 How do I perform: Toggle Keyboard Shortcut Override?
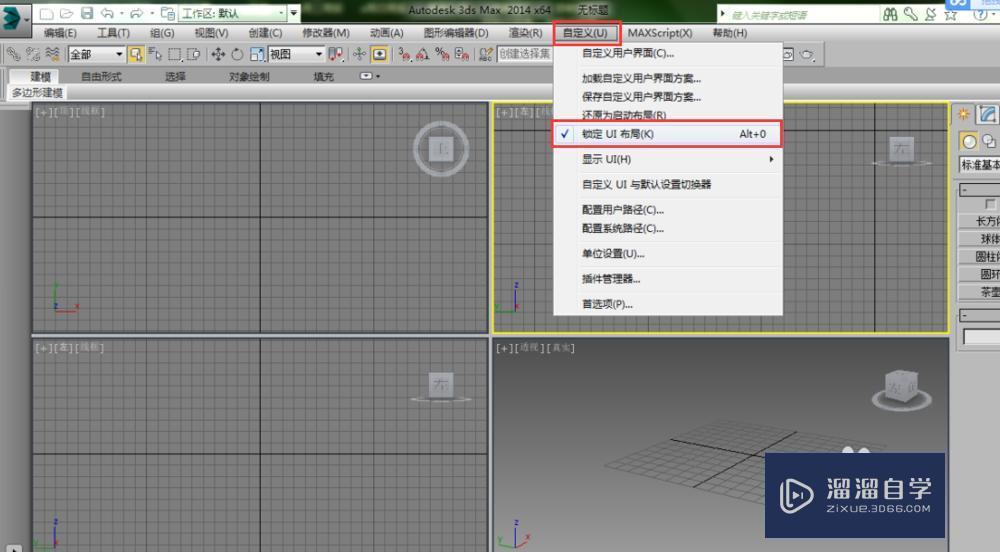(379, 54)
